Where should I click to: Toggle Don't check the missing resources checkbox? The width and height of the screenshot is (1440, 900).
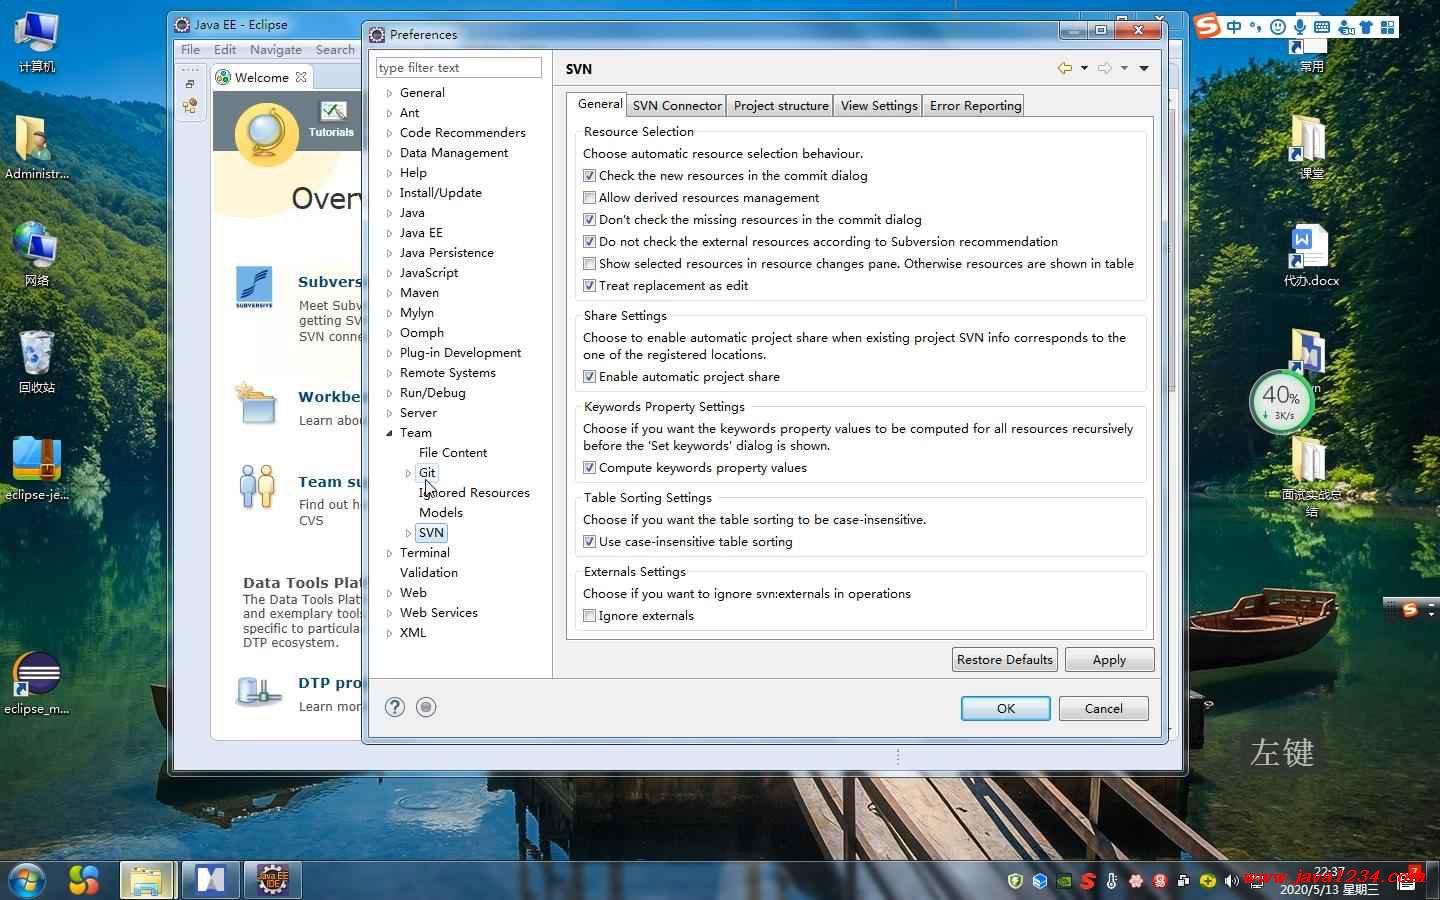589,219
